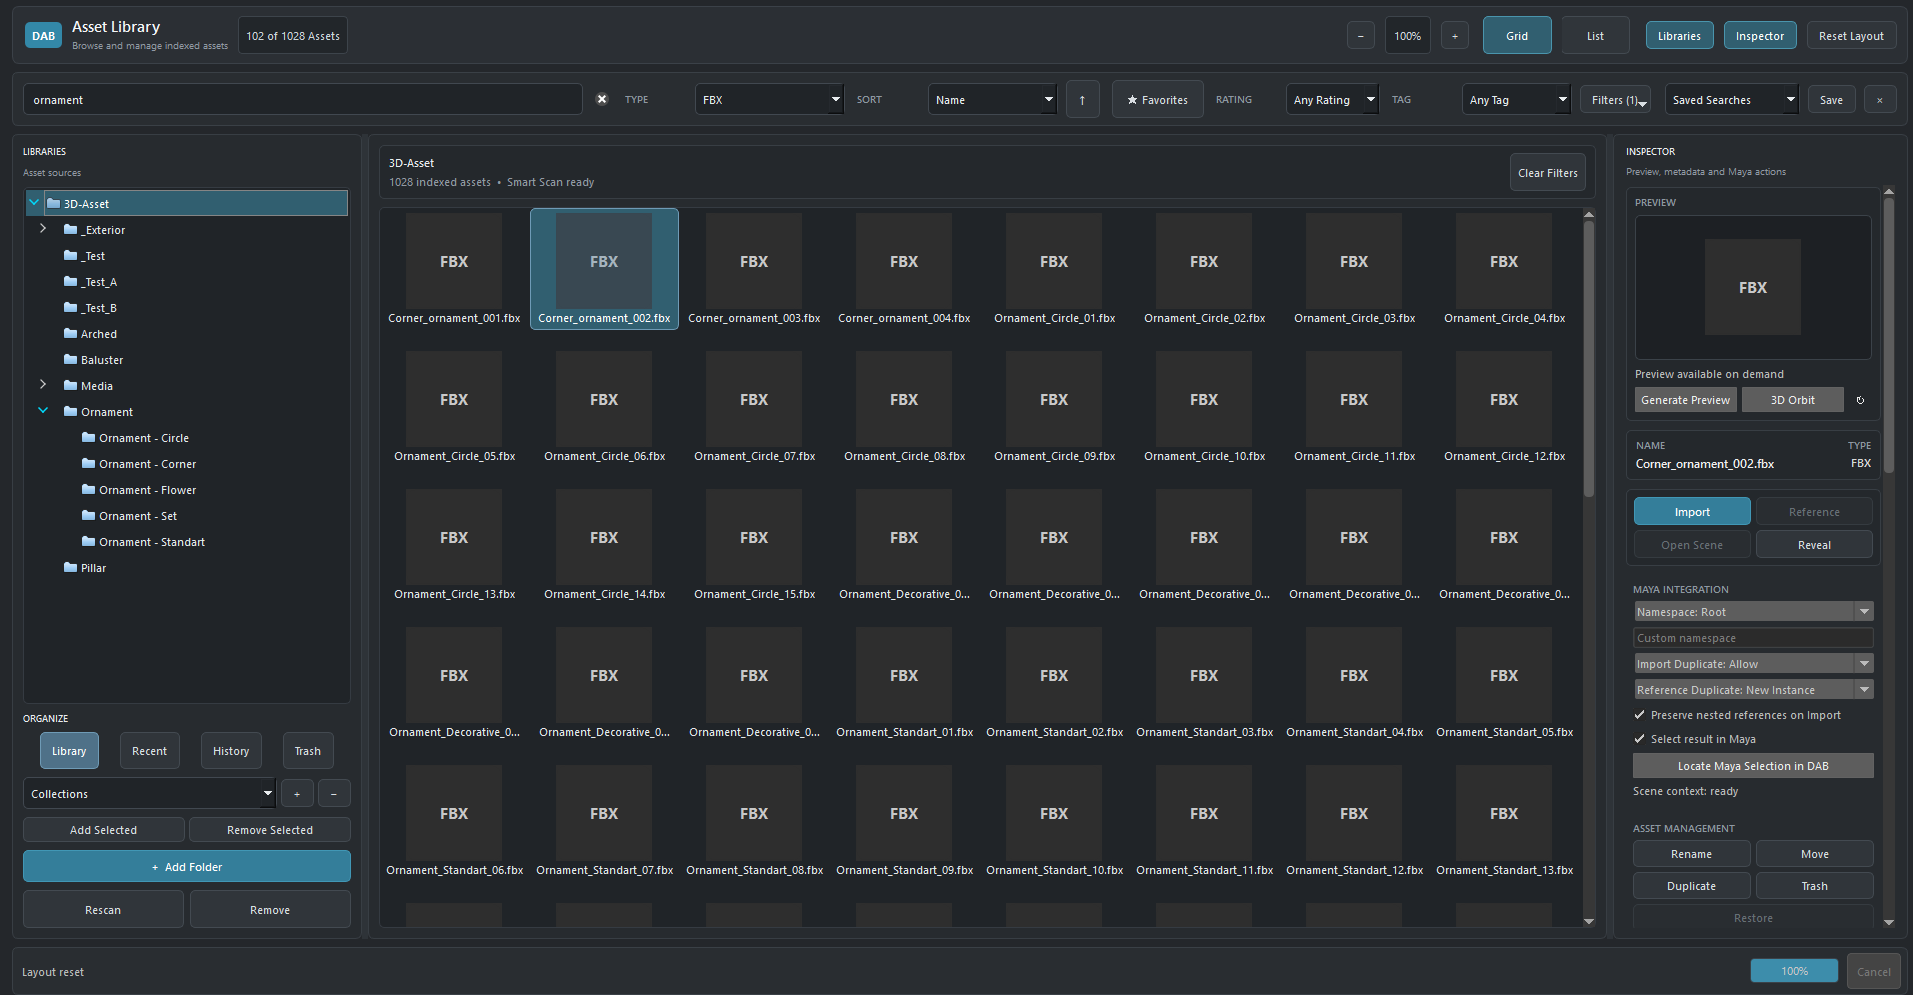Zoom in with the plus button

pyautogui.click(x=1454, y=36)
